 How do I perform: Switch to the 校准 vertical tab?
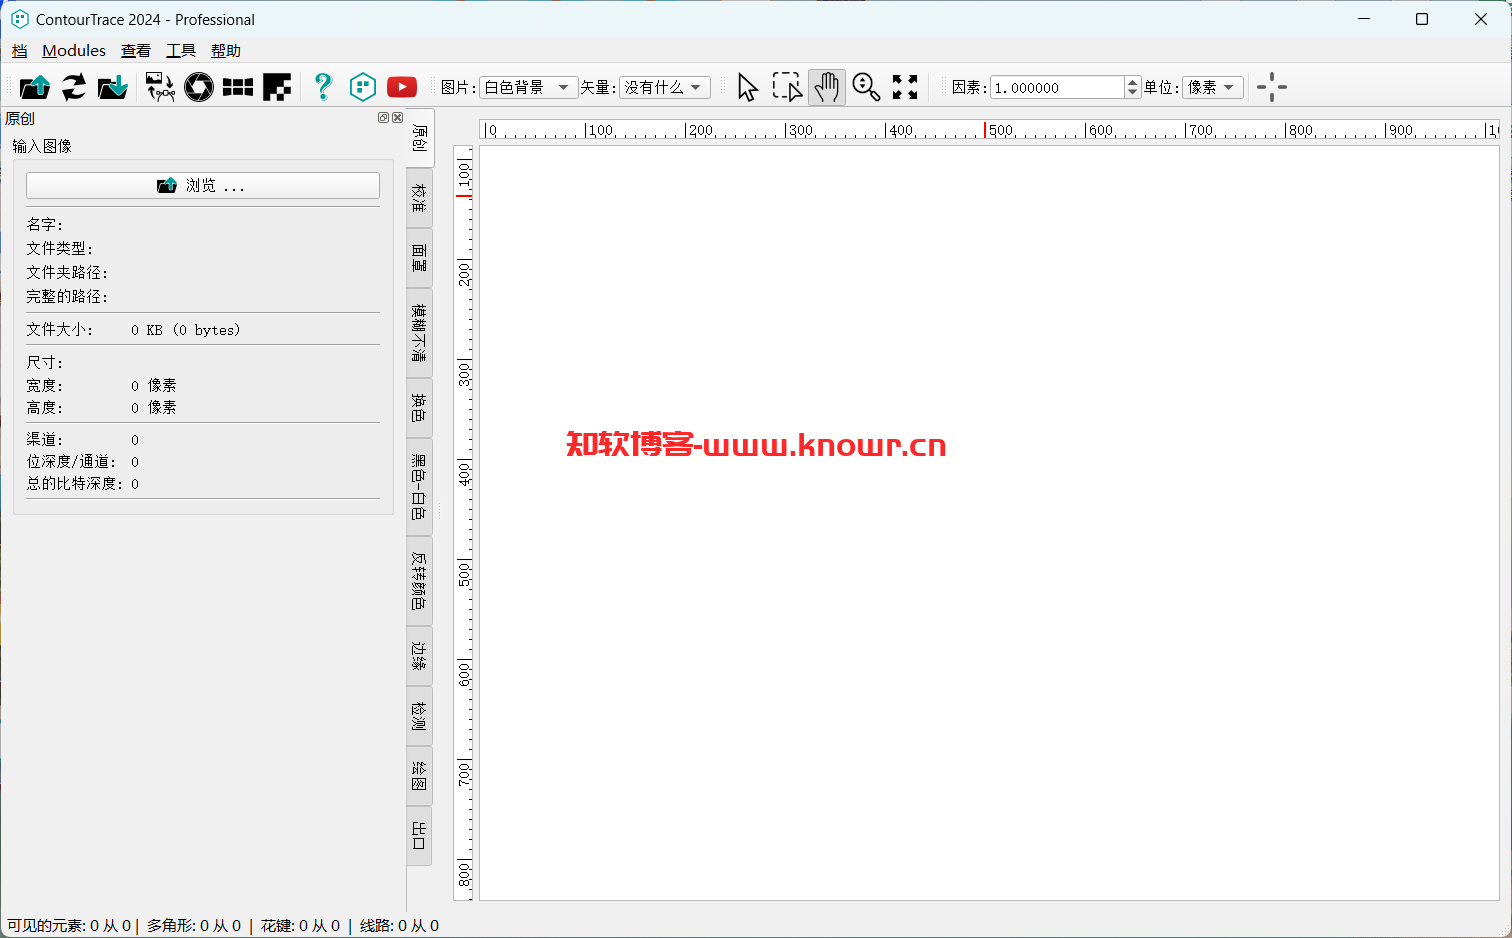point(419,198)
